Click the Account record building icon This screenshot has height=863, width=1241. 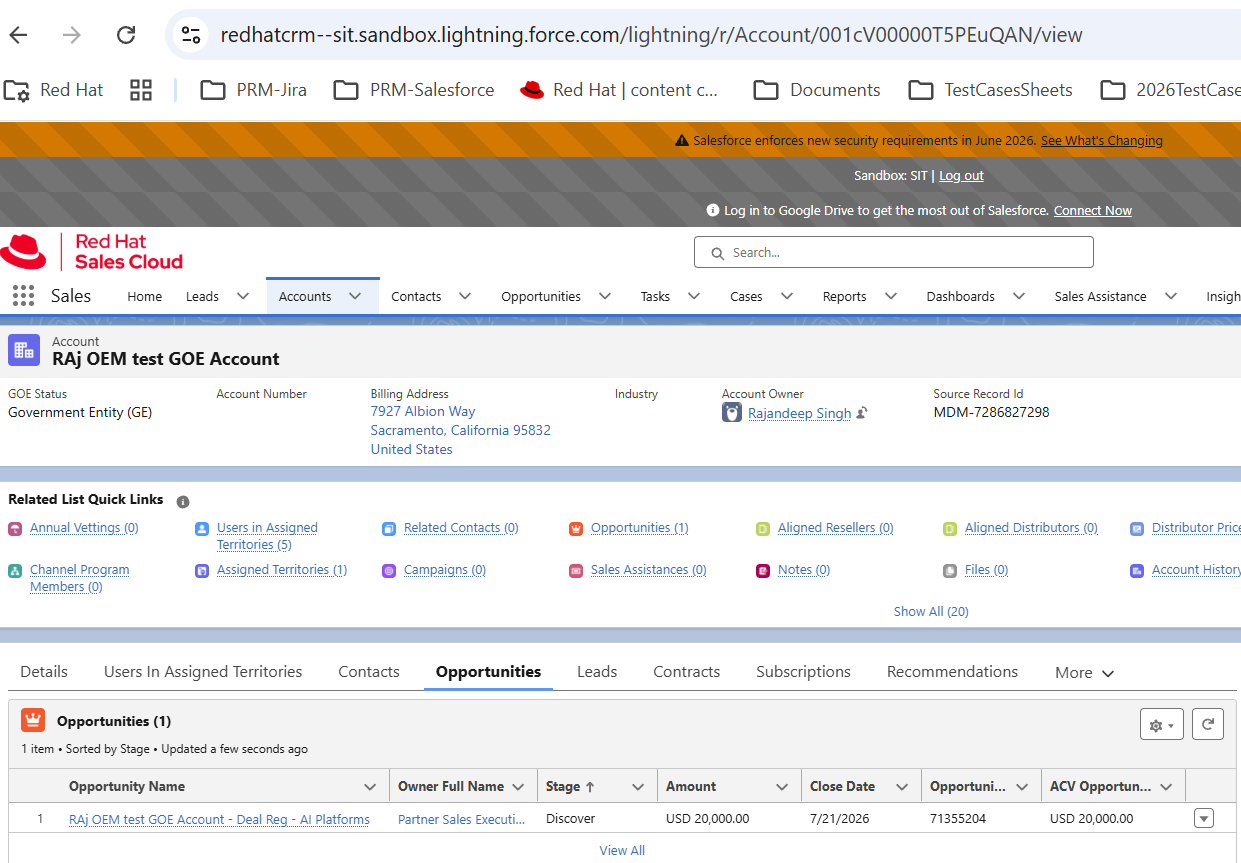point(24,350)
